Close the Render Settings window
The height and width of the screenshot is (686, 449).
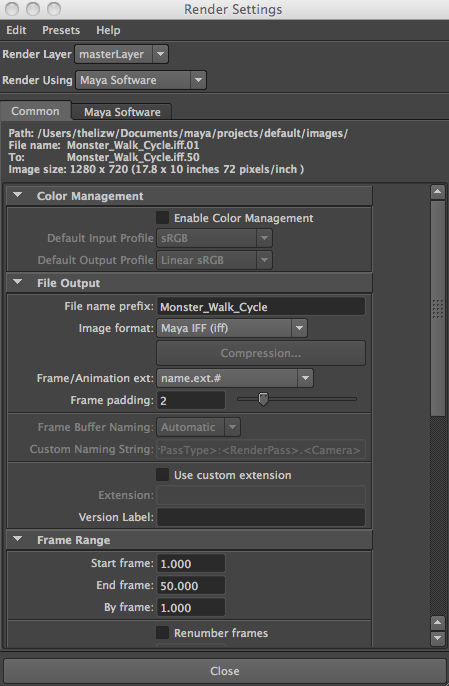tap(12, 8)
